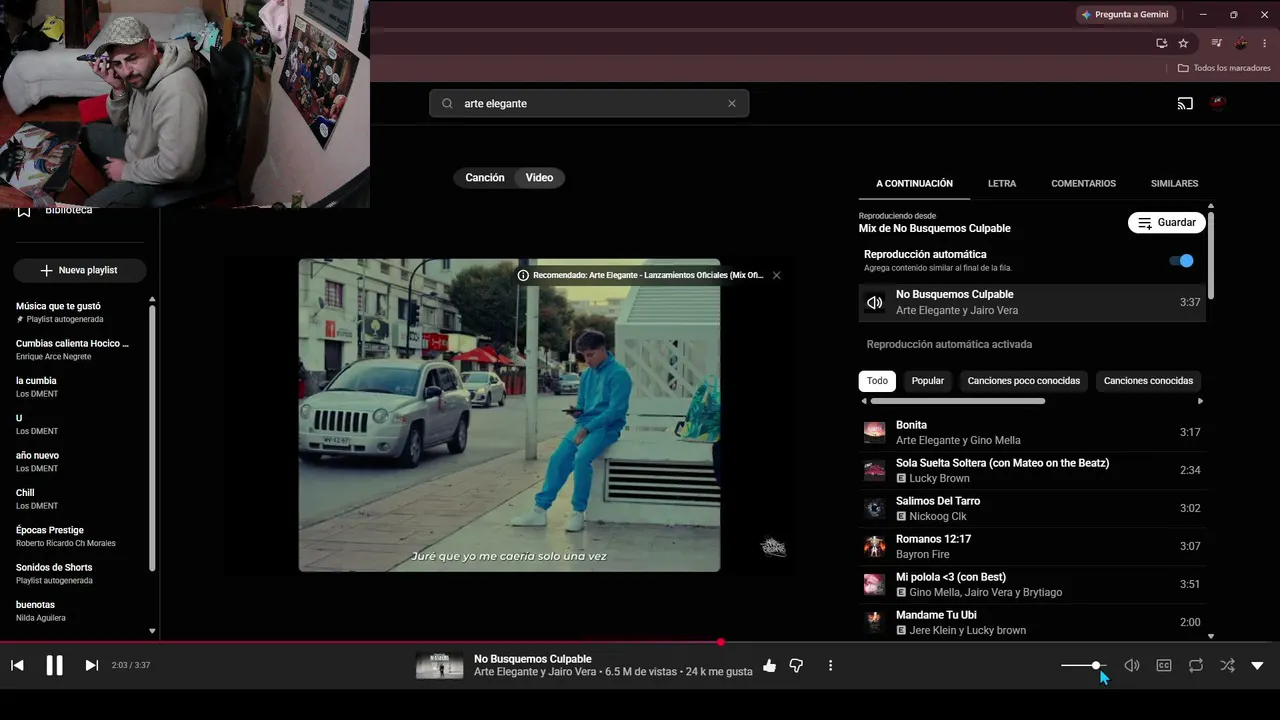Screen dimensions: 1280x720
Task: Click the filter chips horizontal scrollbar
Action: 958,401
